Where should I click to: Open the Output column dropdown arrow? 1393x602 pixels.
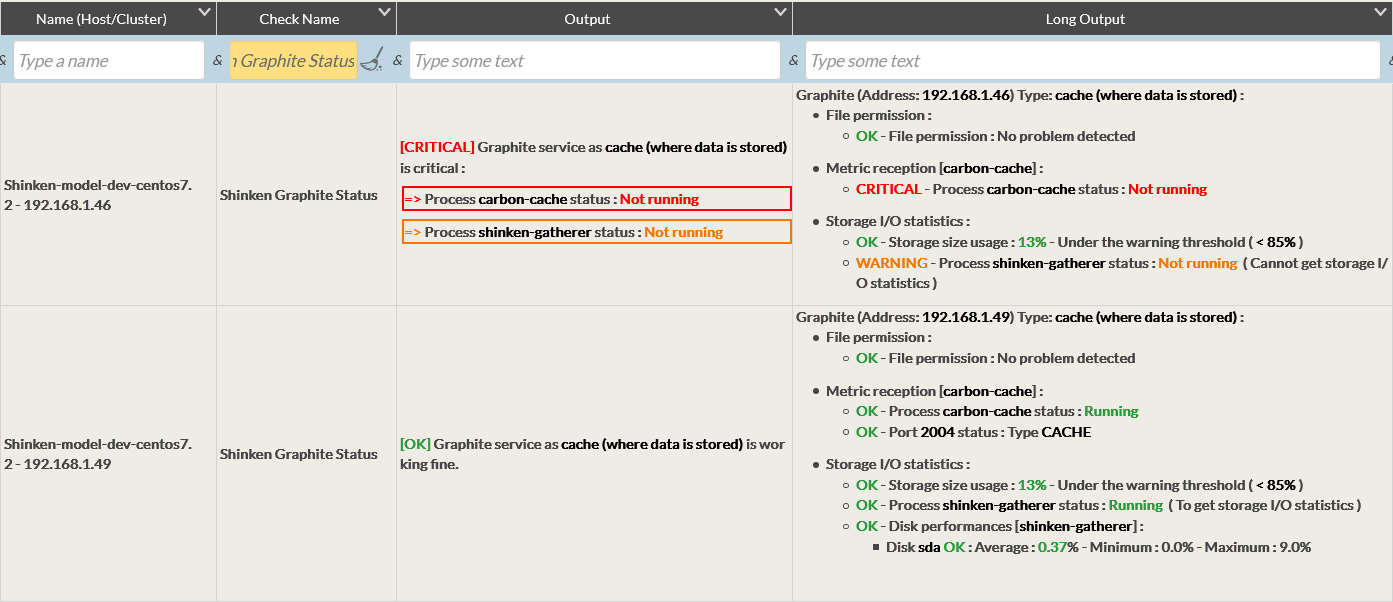click(780, 12)
